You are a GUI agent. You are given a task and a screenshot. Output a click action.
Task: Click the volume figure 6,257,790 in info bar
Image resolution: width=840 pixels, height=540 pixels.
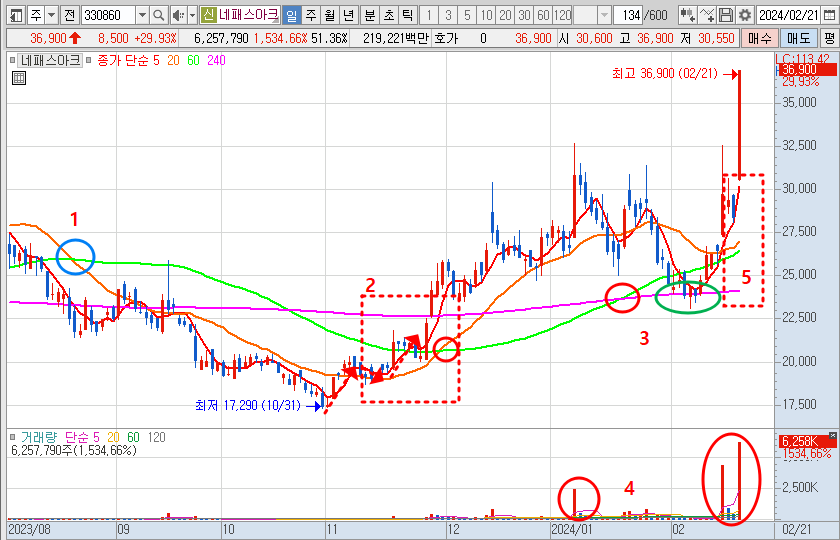click(221, 39)
